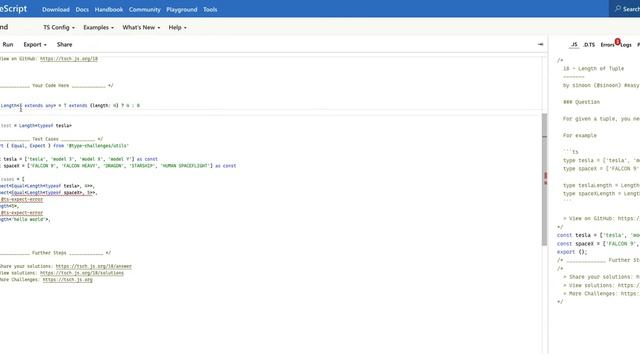640x360 pixels.
Task: Open the Handbook nav link
Action: click(109, 9)
